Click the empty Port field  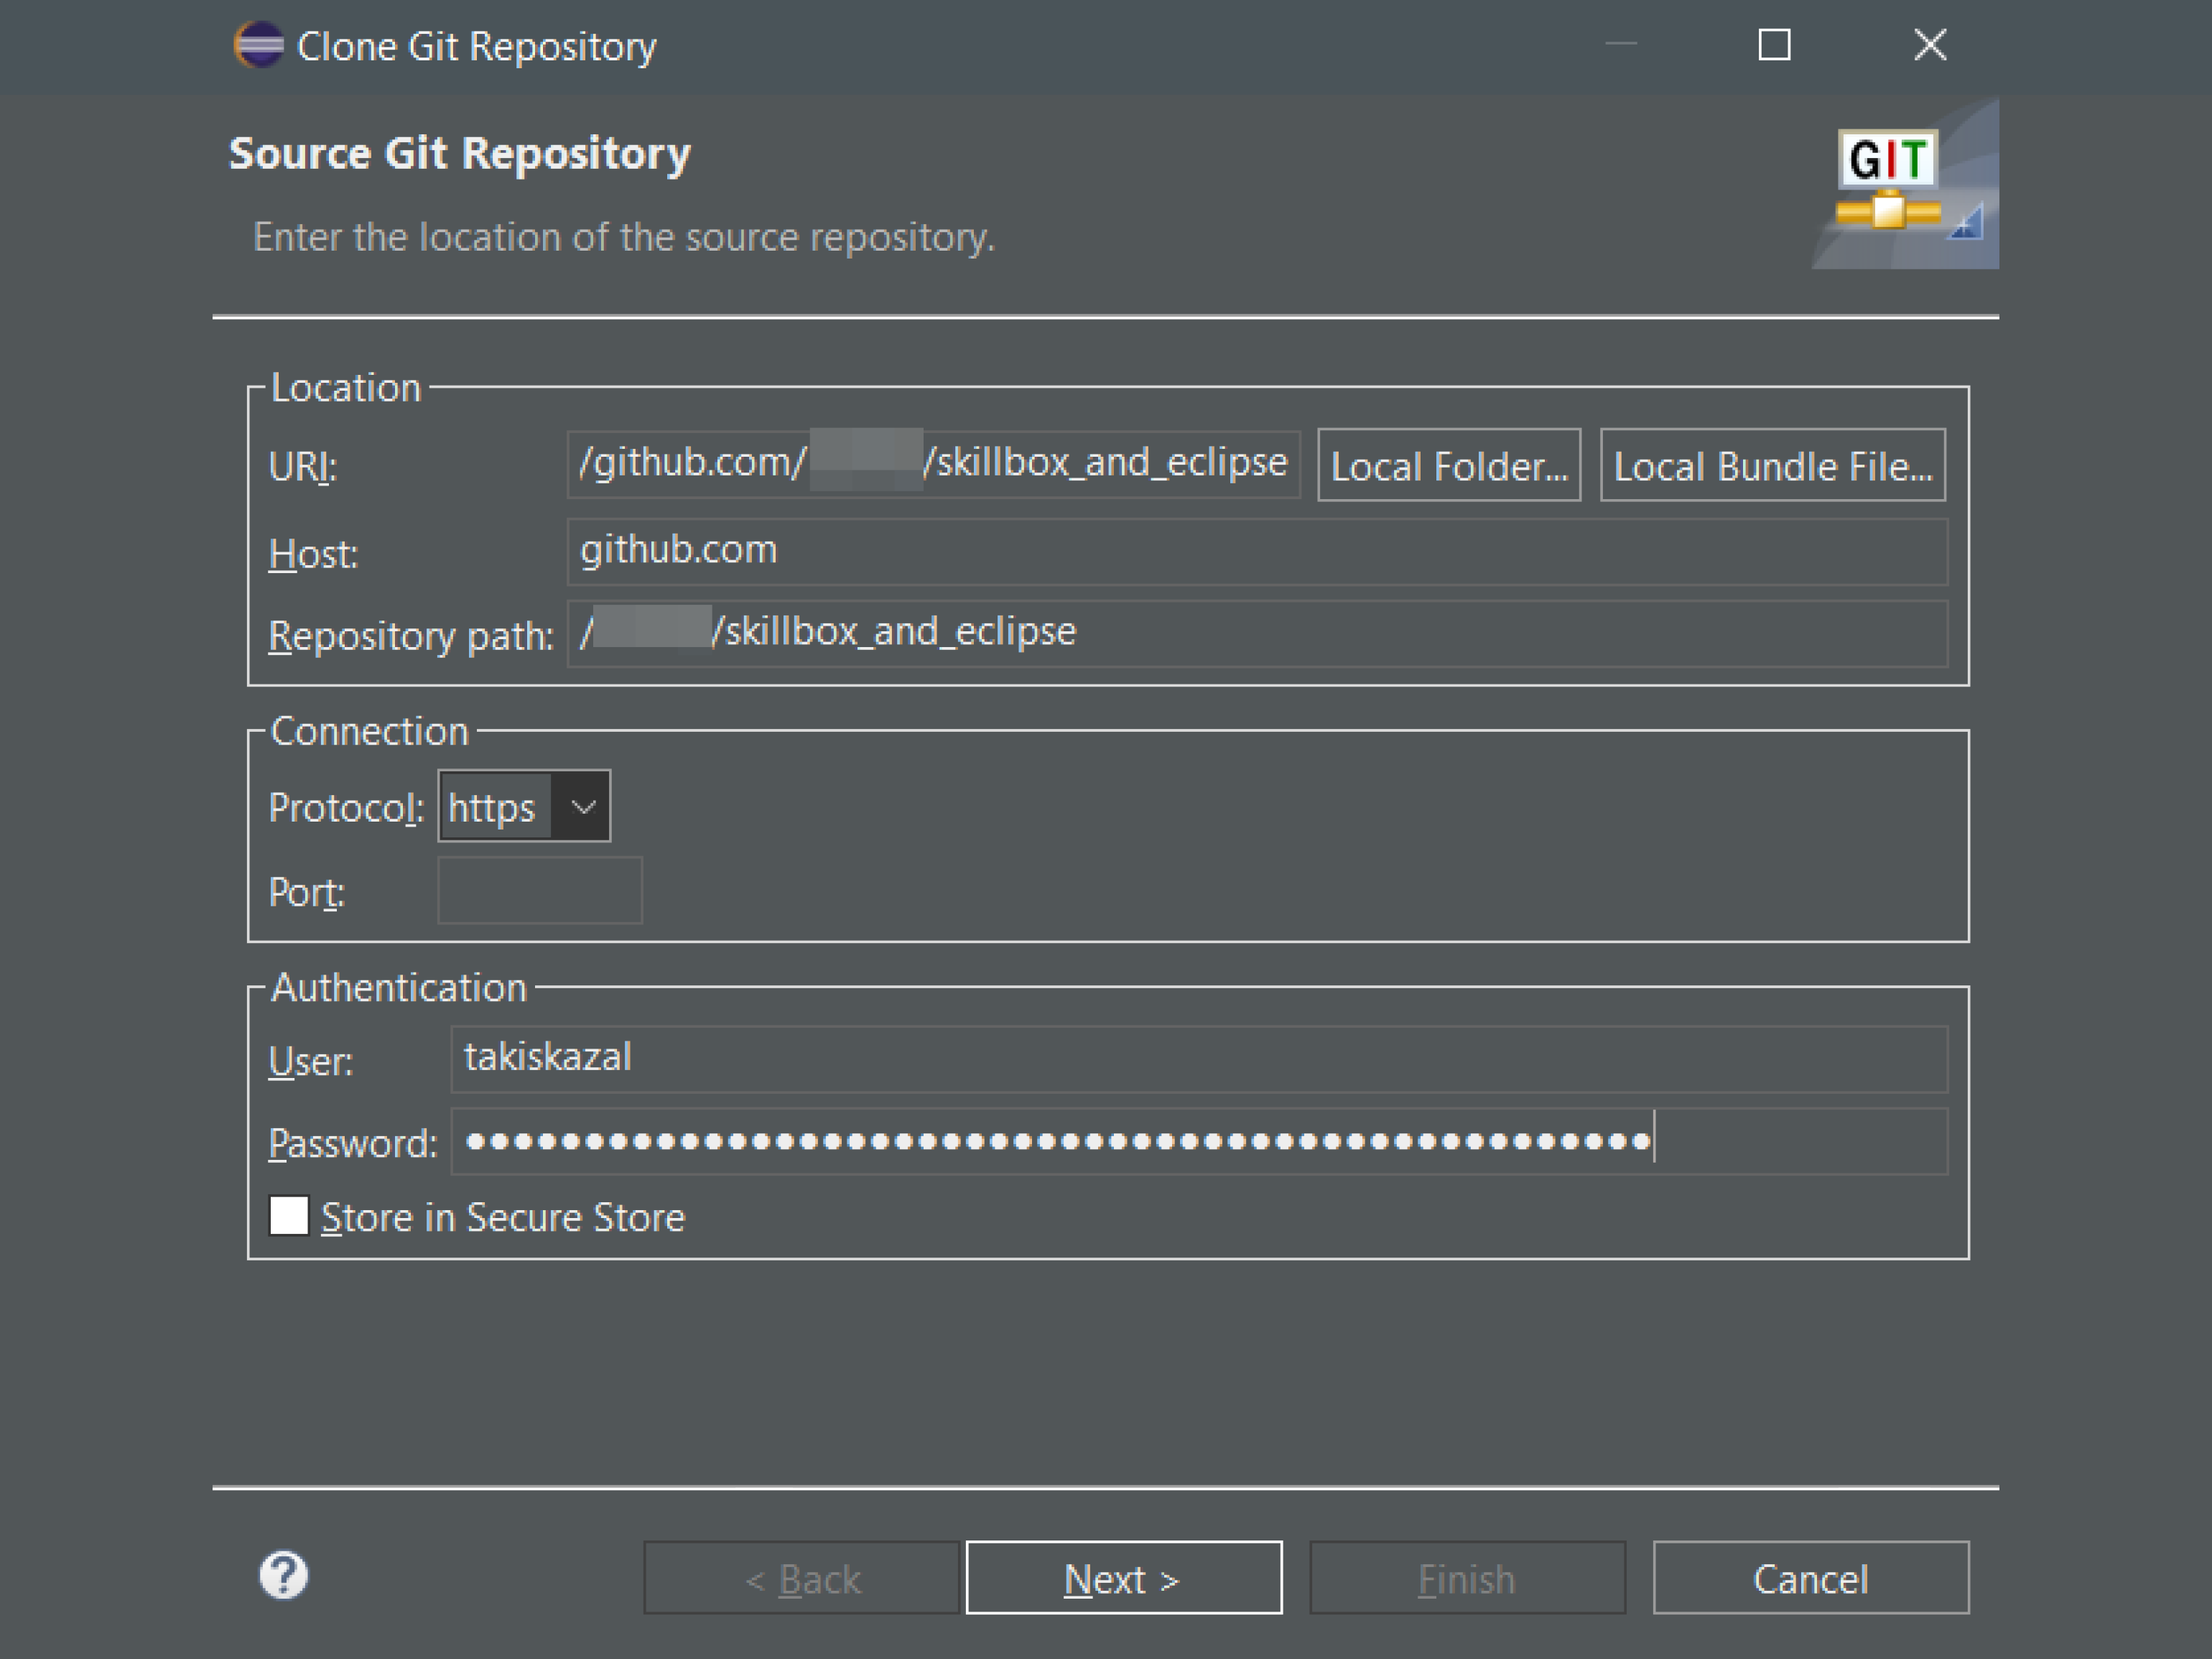coord(540,890)
